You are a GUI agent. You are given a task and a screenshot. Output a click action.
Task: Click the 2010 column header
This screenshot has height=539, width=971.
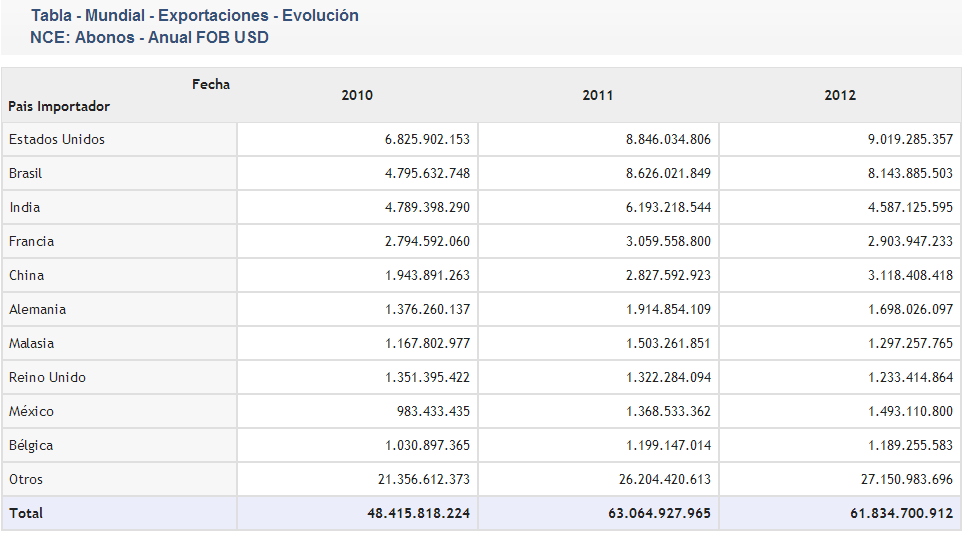[357, 95]
